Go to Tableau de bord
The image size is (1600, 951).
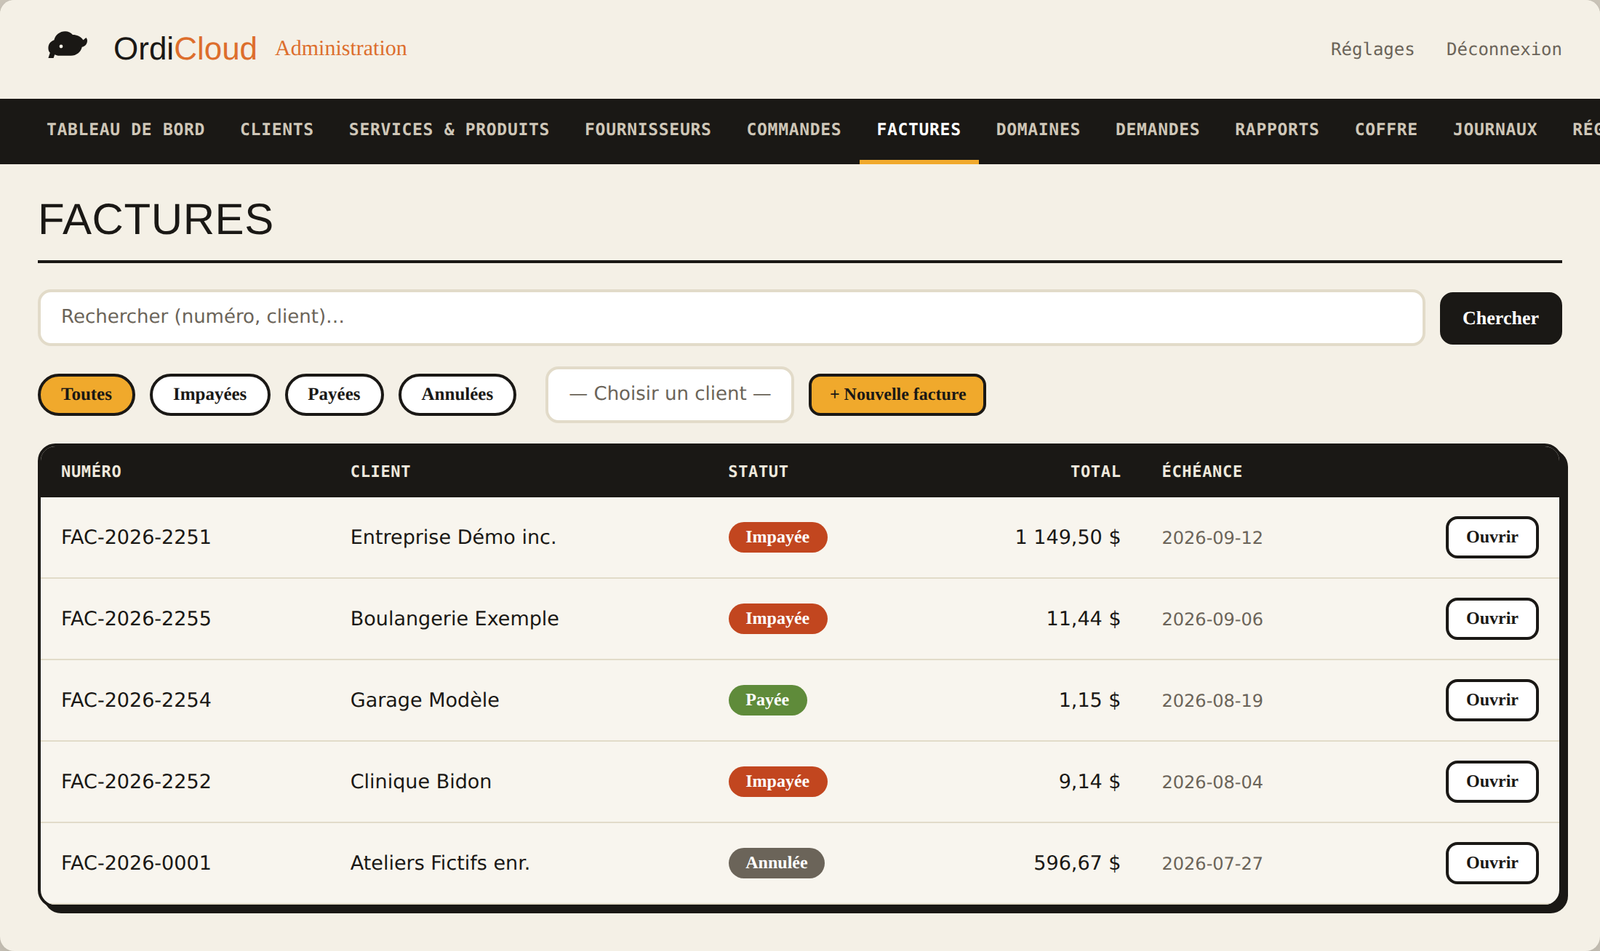(x=126, y=130)
